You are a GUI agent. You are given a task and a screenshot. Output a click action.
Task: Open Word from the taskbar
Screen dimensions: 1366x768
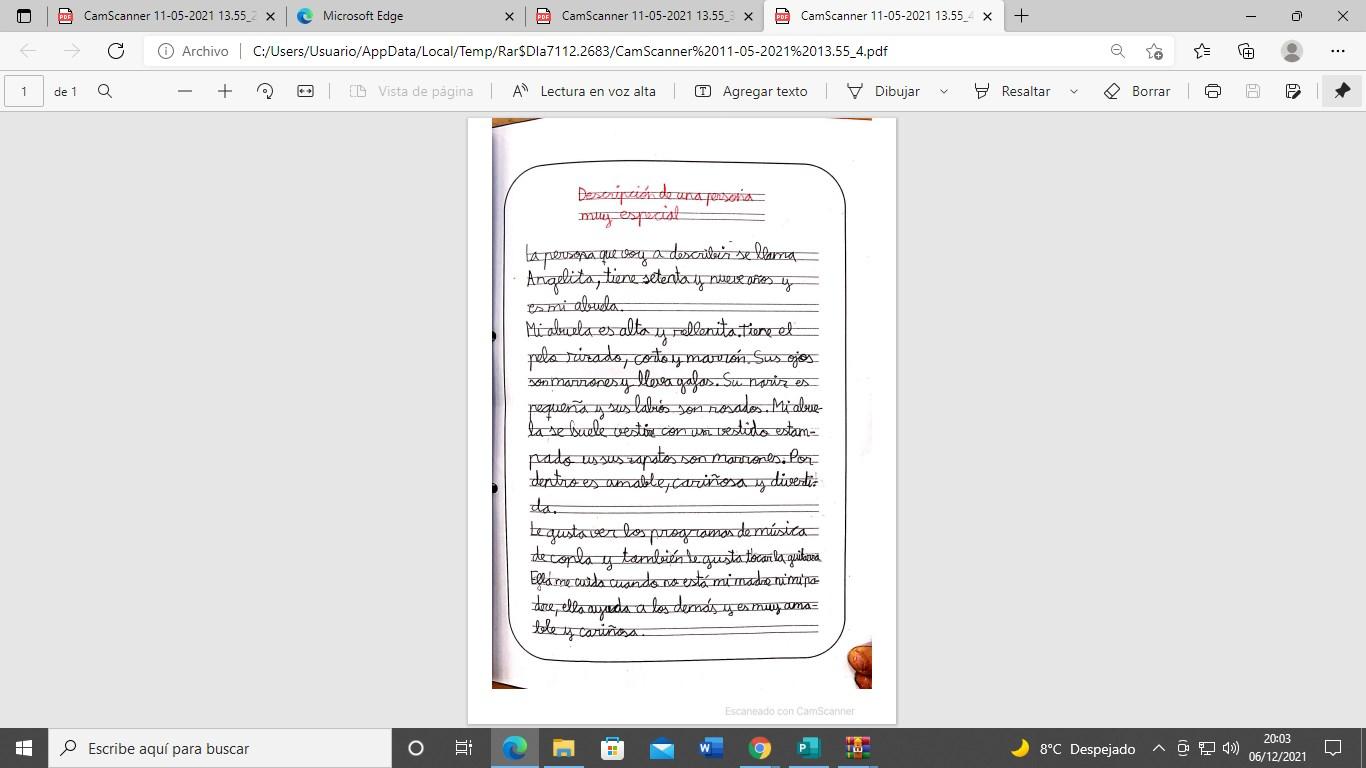711,748
